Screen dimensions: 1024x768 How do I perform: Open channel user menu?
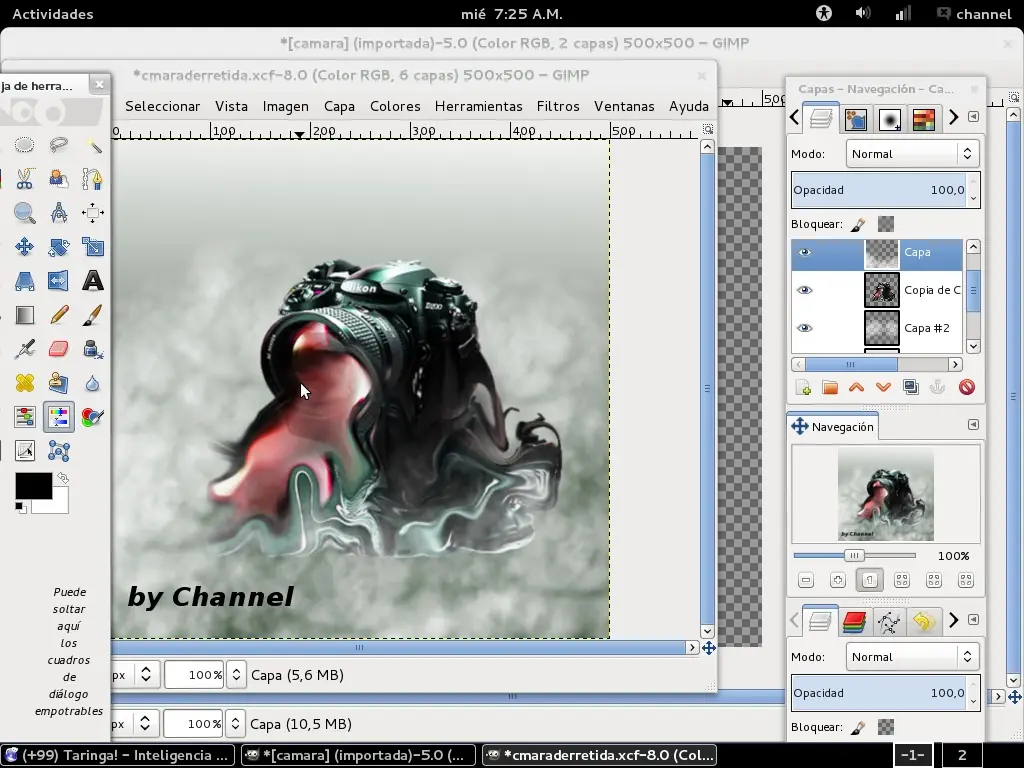(974, 14)
